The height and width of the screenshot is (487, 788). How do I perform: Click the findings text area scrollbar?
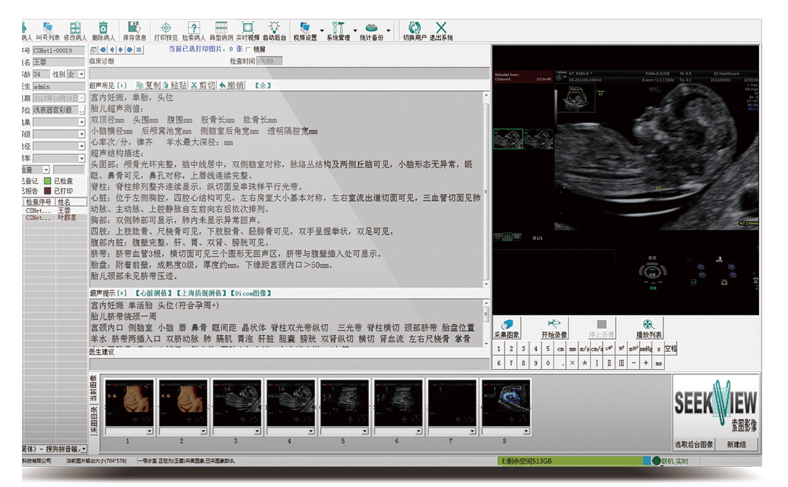coord(486,189)
